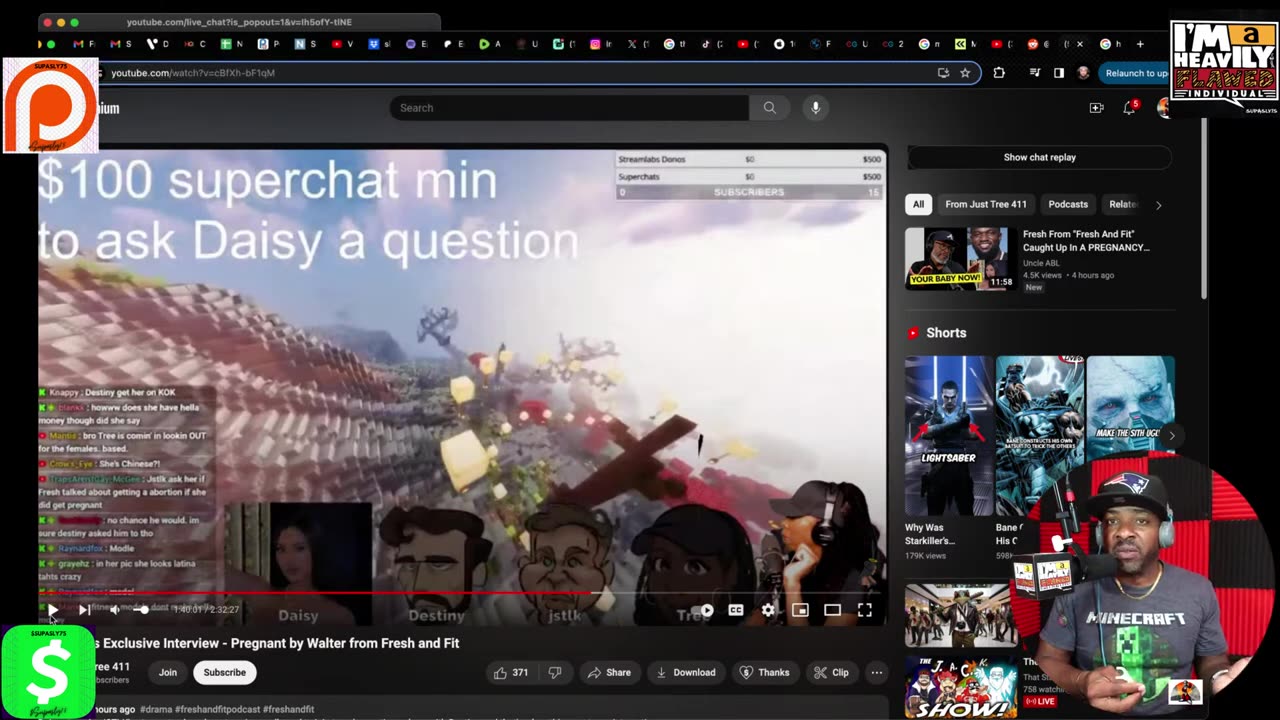The width and height of the screenshot is (1280, 720).
Task: Open player settings gear icon
Action: 768,610
